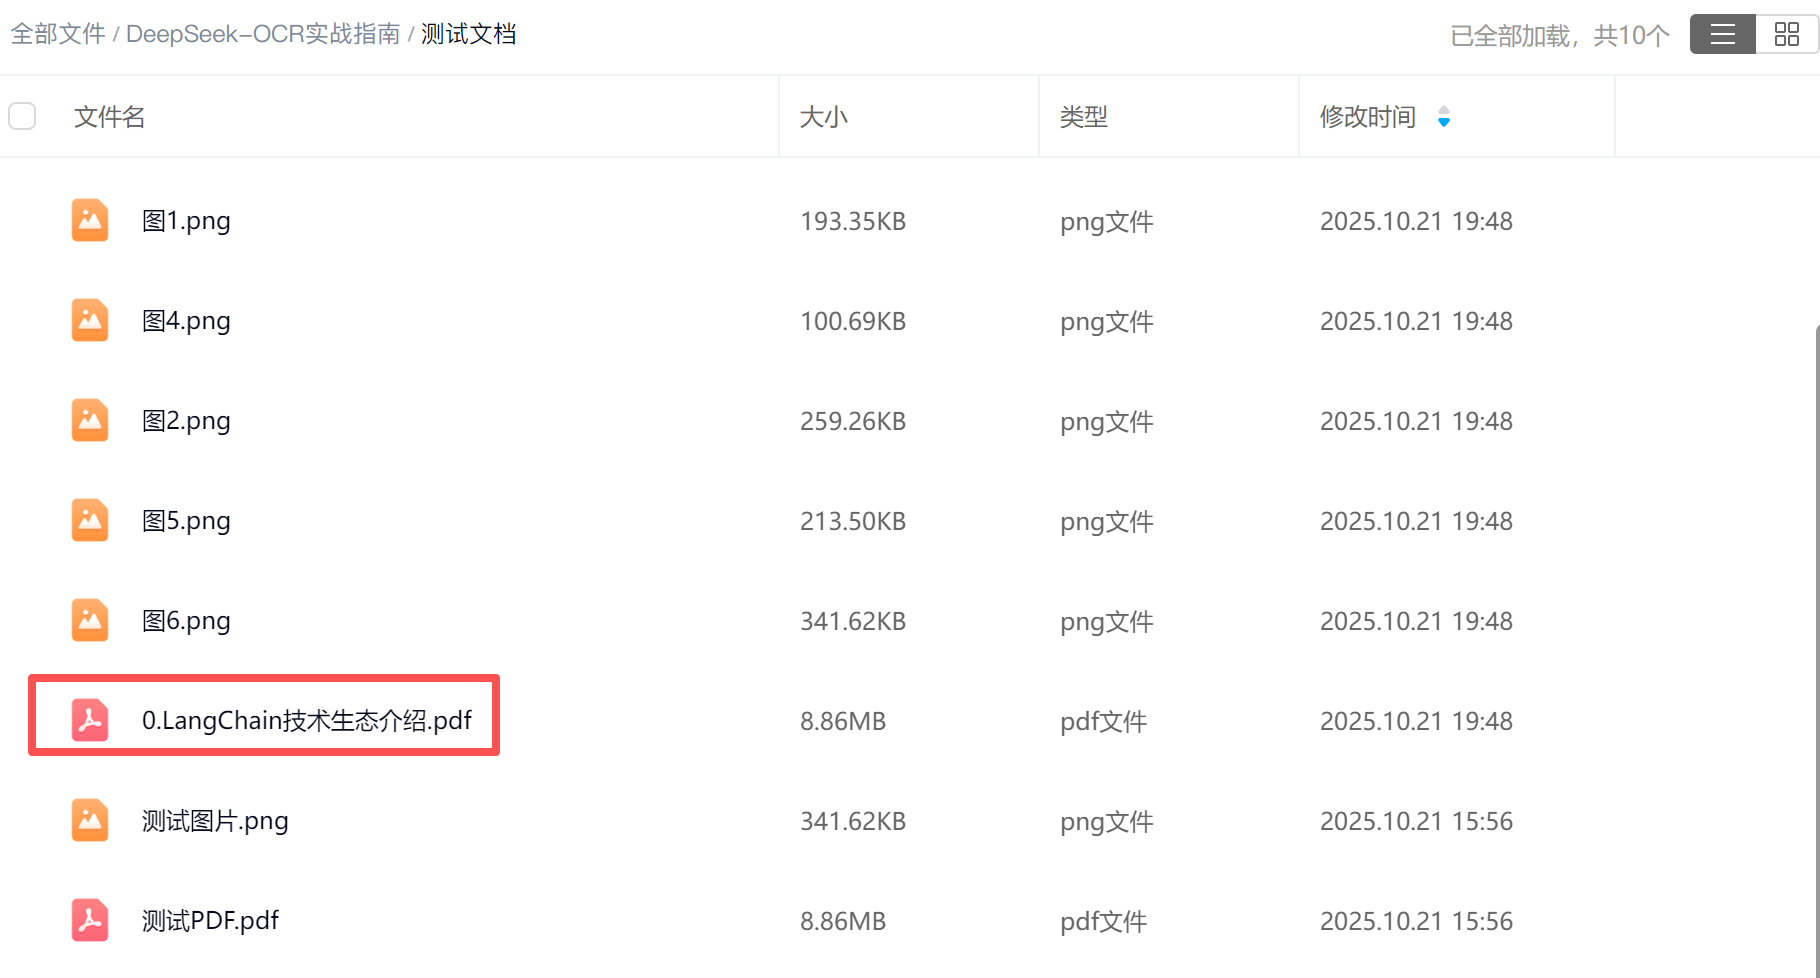Click the PDF icon for 0.LangChain技术生态介绍.pdf
Screen dimensions: 1820x978
(x=90, y=720)
